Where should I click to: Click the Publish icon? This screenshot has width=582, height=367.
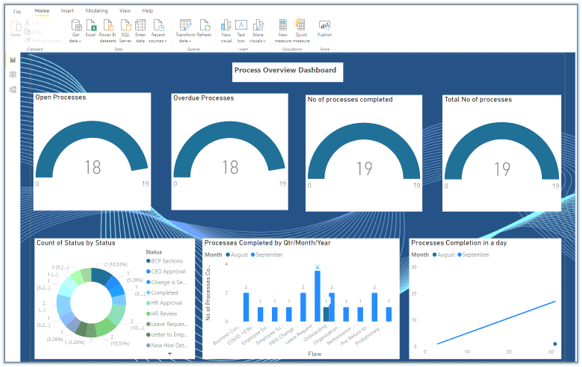click(324, 25)
